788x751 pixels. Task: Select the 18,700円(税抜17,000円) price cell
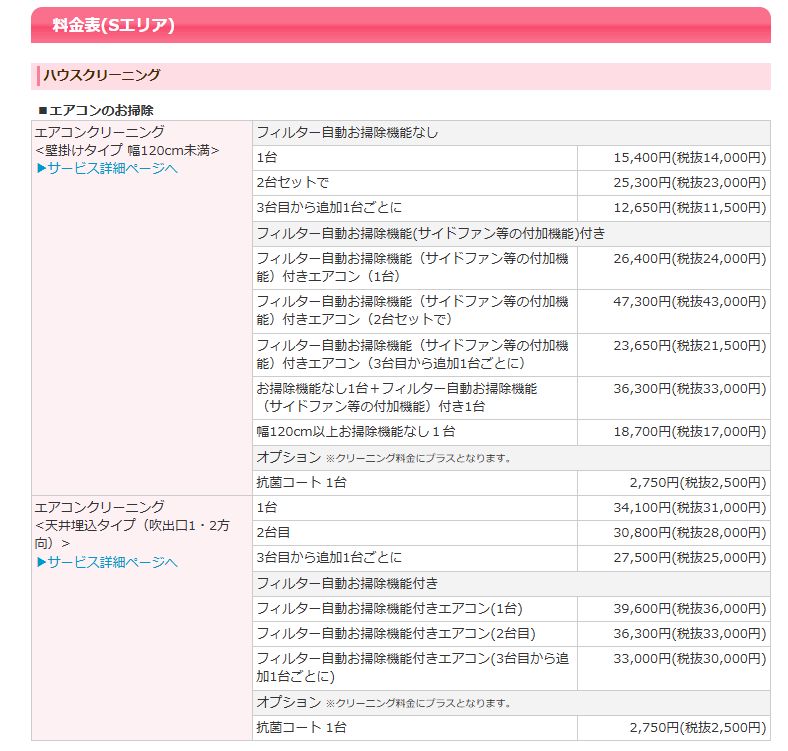(x=689, y=431)
